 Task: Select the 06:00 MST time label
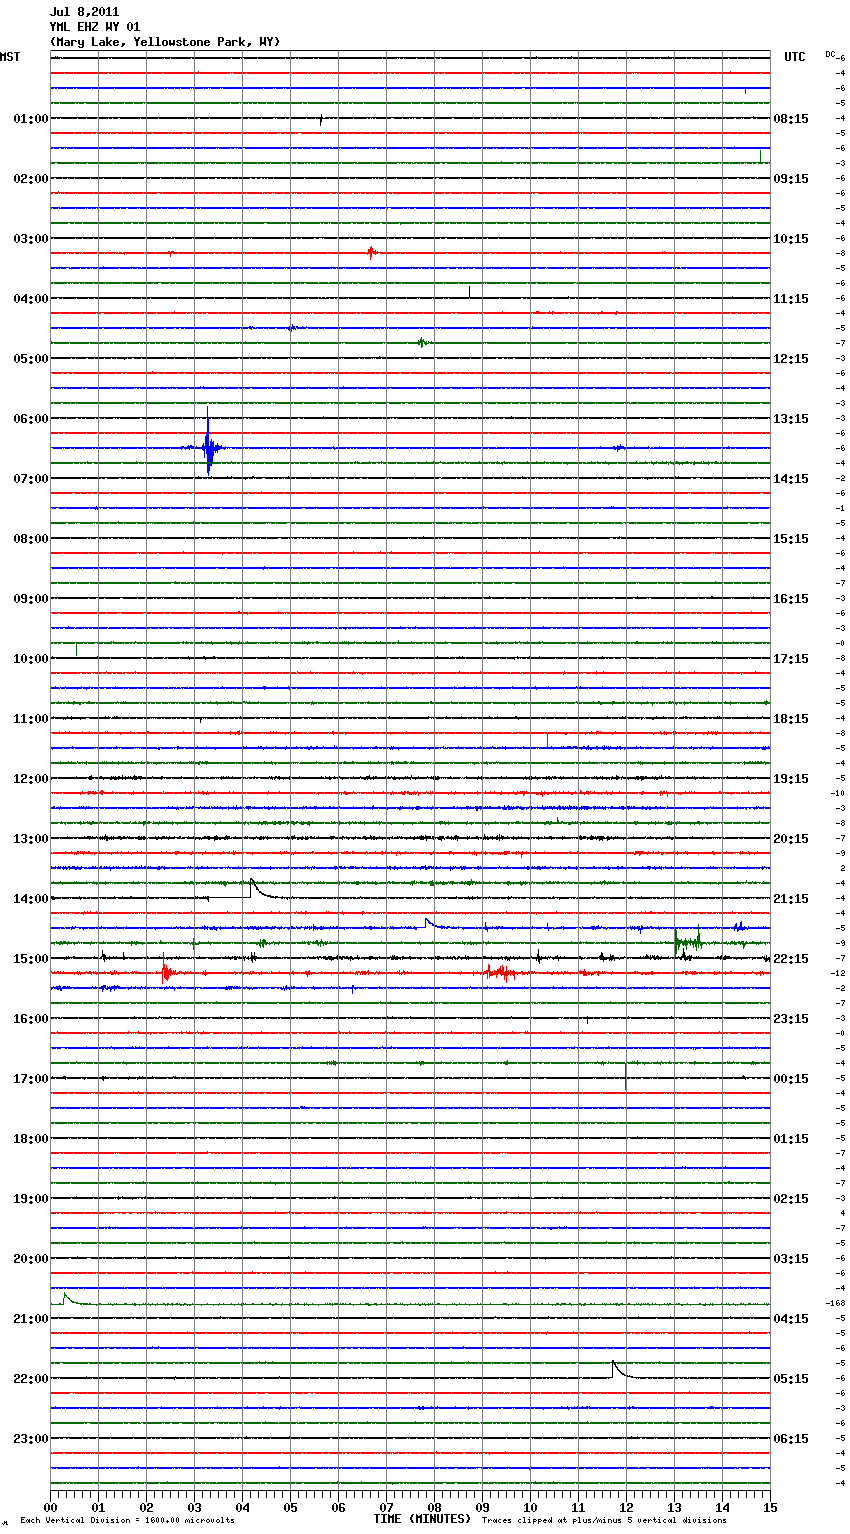pos(30,419)
